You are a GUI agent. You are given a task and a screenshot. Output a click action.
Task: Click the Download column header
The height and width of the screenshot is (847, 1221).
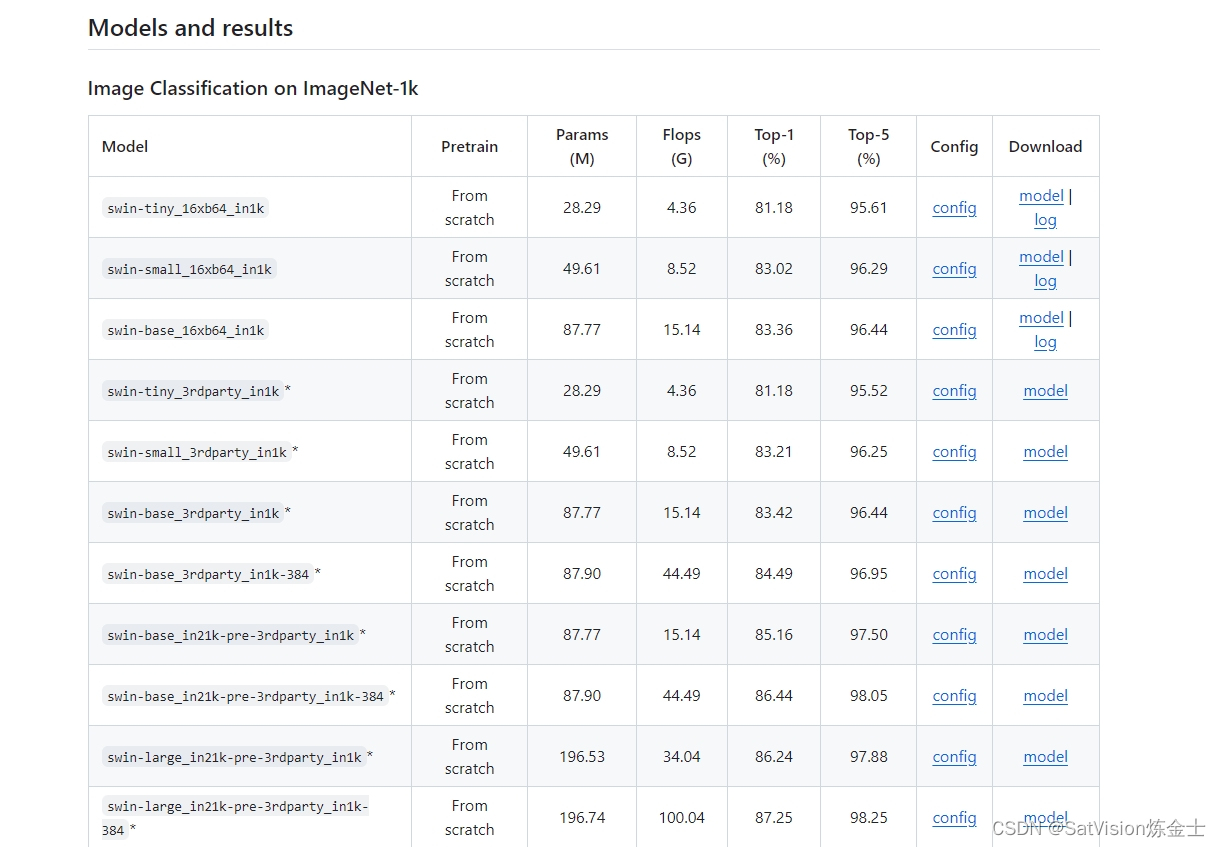(1045, 146)
